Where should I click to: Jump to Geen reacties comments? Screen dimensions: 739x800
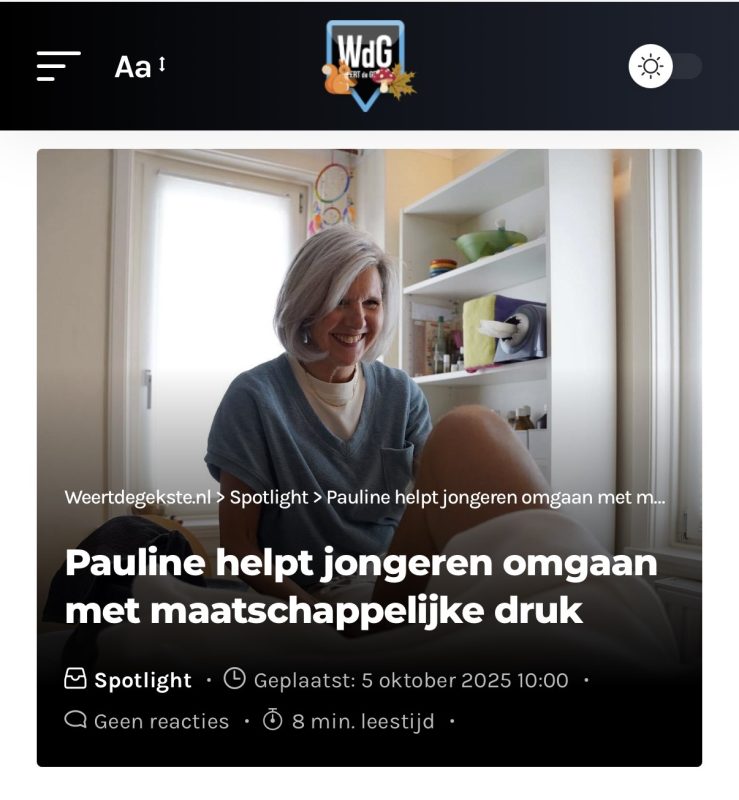click(161, 721)
